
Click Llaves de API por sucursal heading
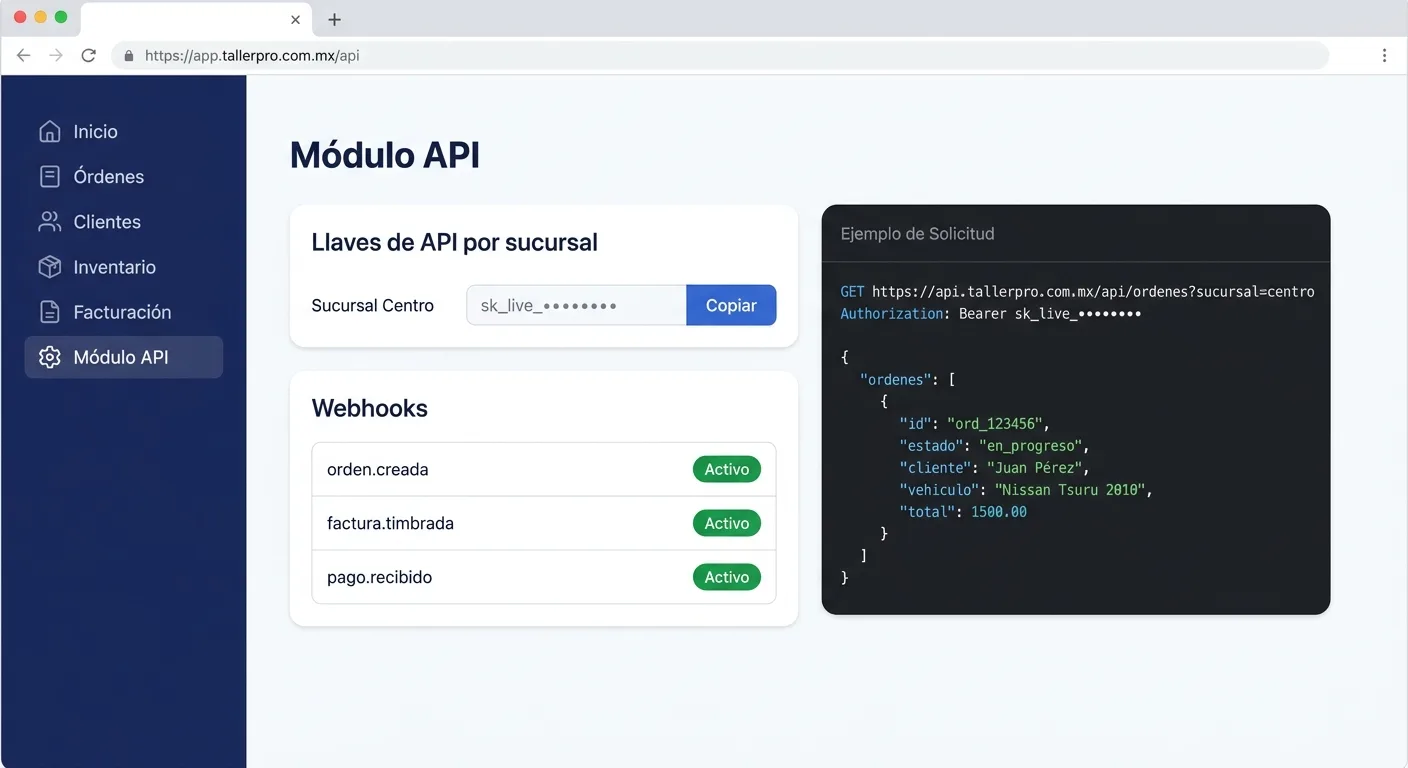pos(454,242)
